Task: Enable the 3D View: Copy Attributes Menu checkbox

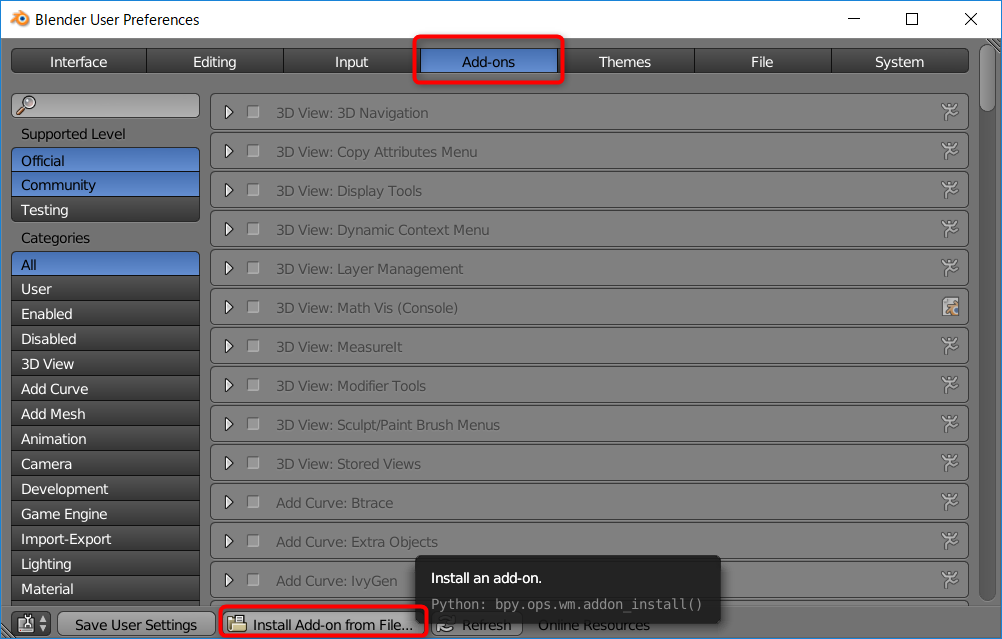Action: tap(253, 151)
